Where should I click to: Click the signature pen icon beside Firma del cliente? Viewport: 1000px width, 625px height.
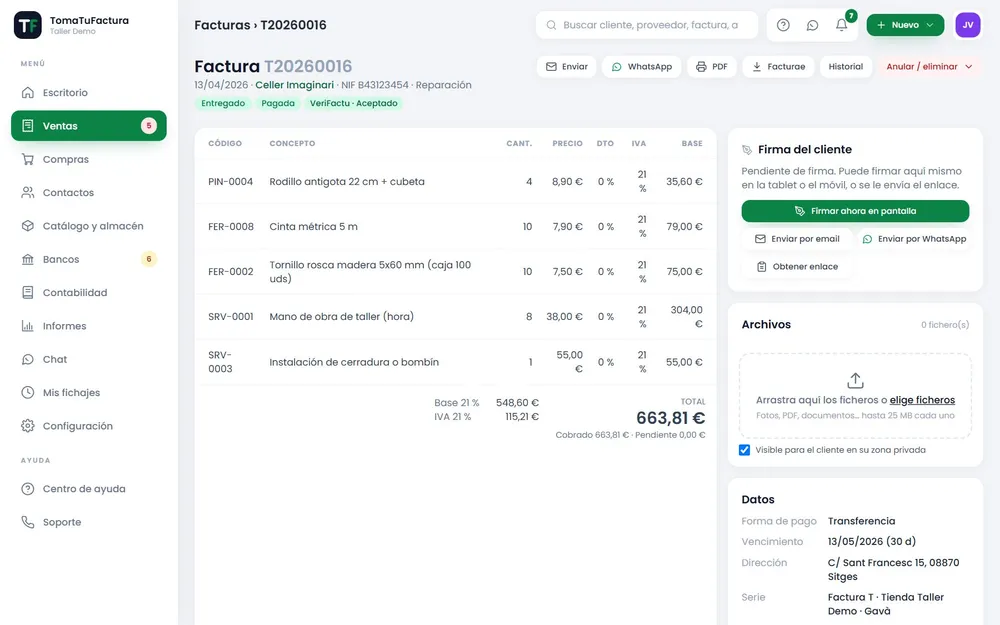point(747,150)
